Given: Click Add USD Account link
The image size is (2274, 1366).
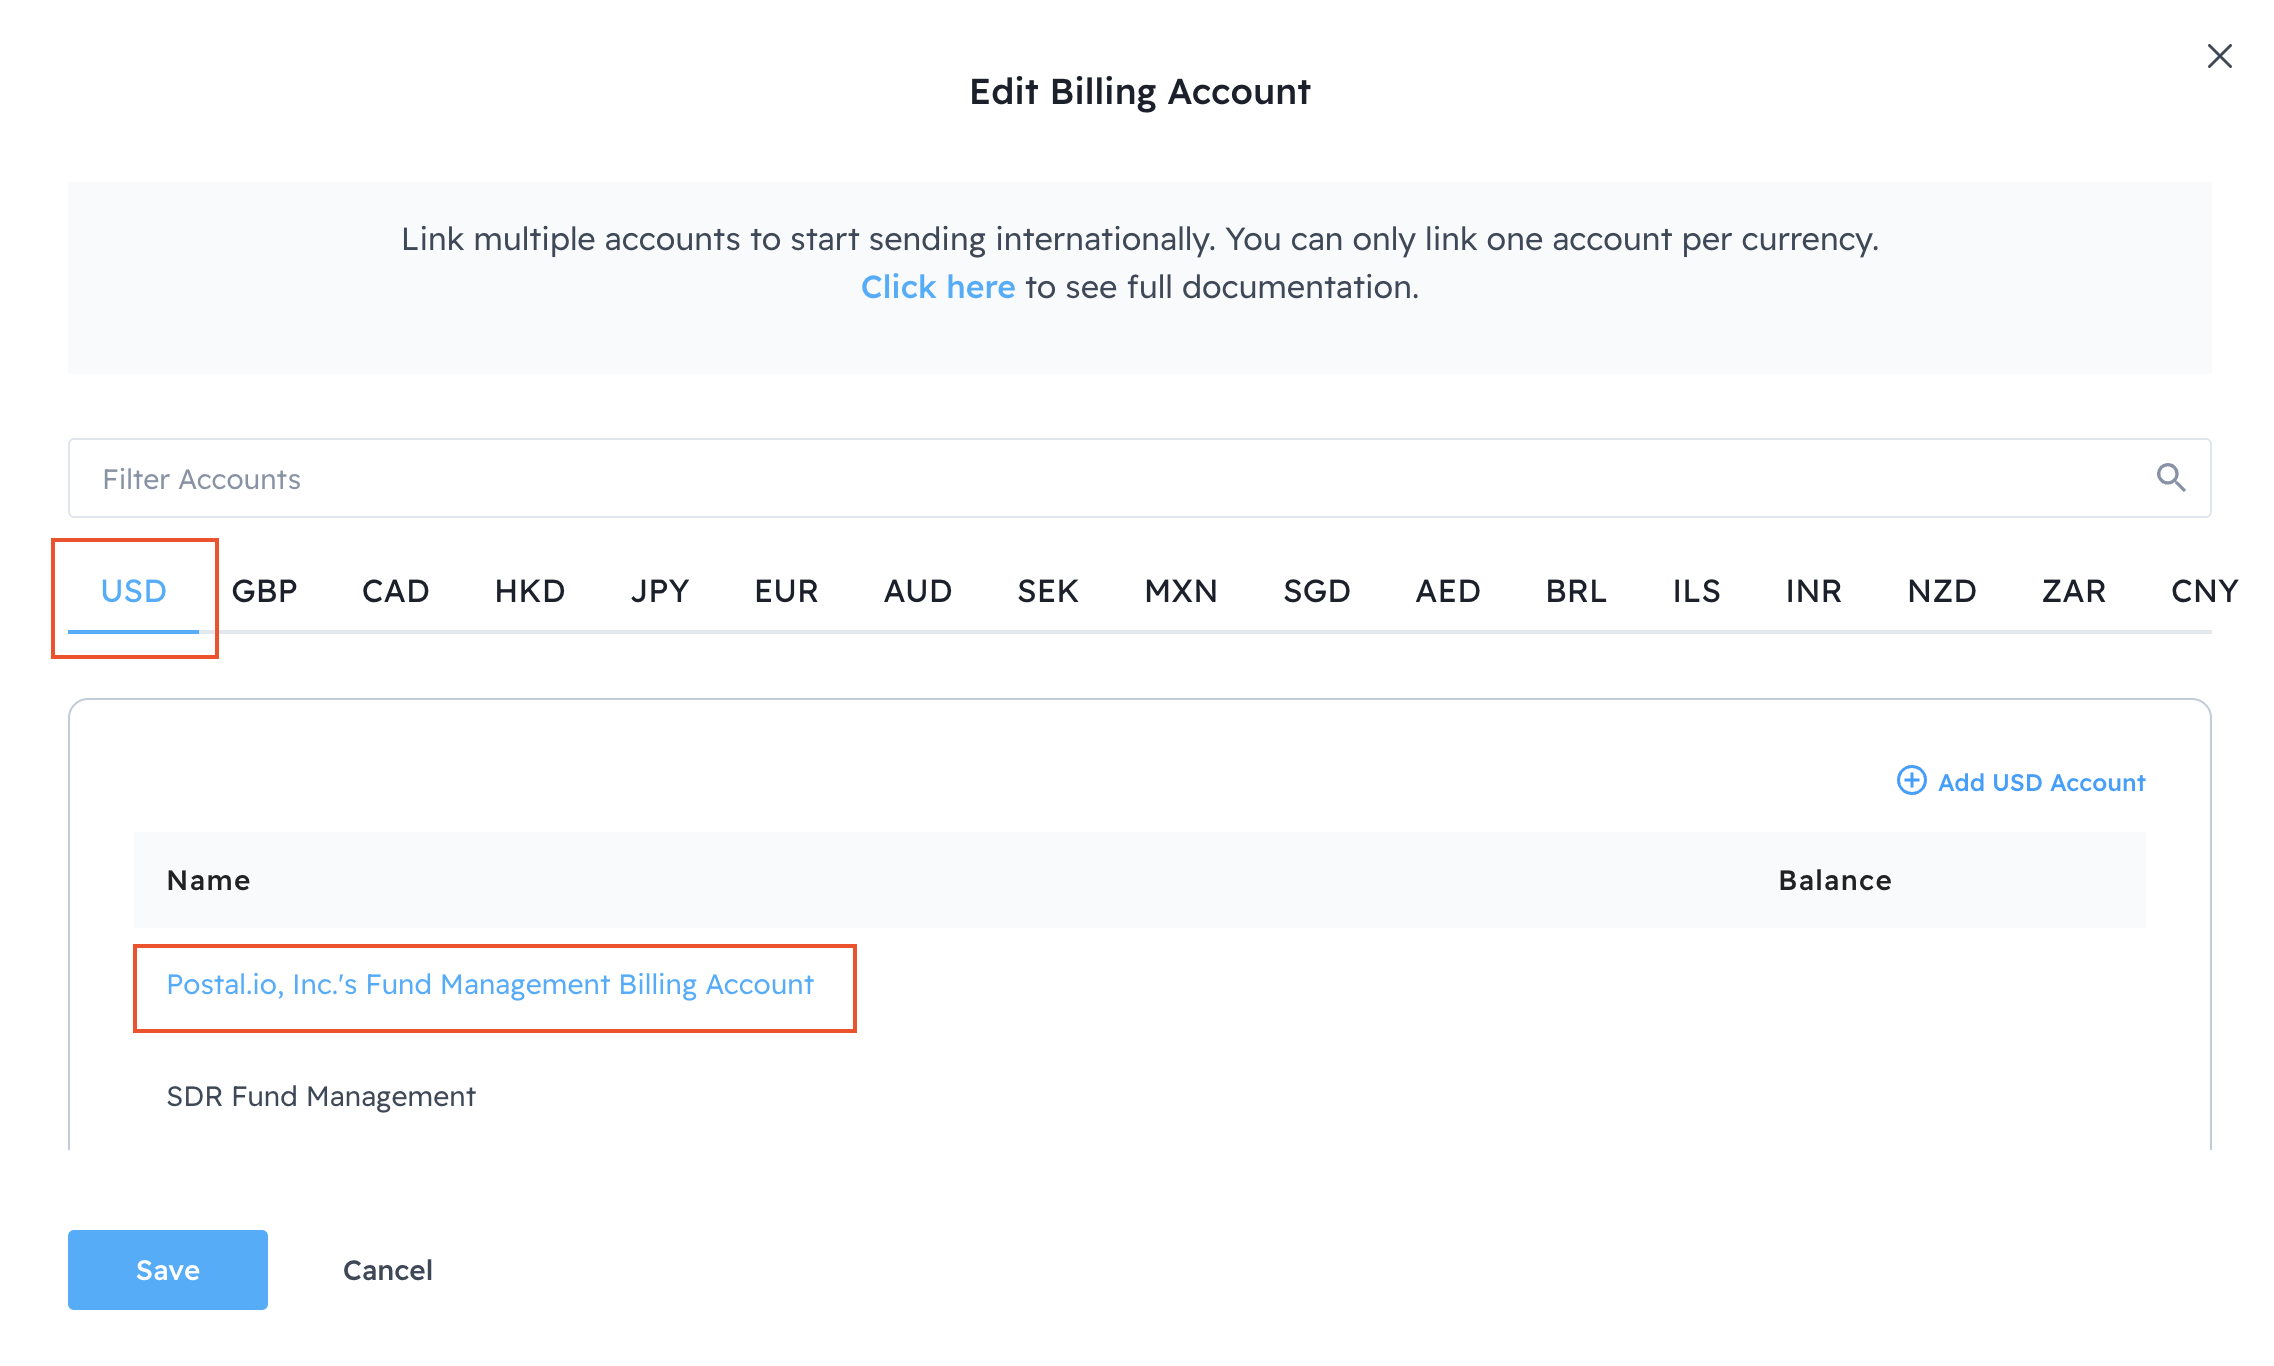Looking at the screenshot, I should (x=2040, y=782).
